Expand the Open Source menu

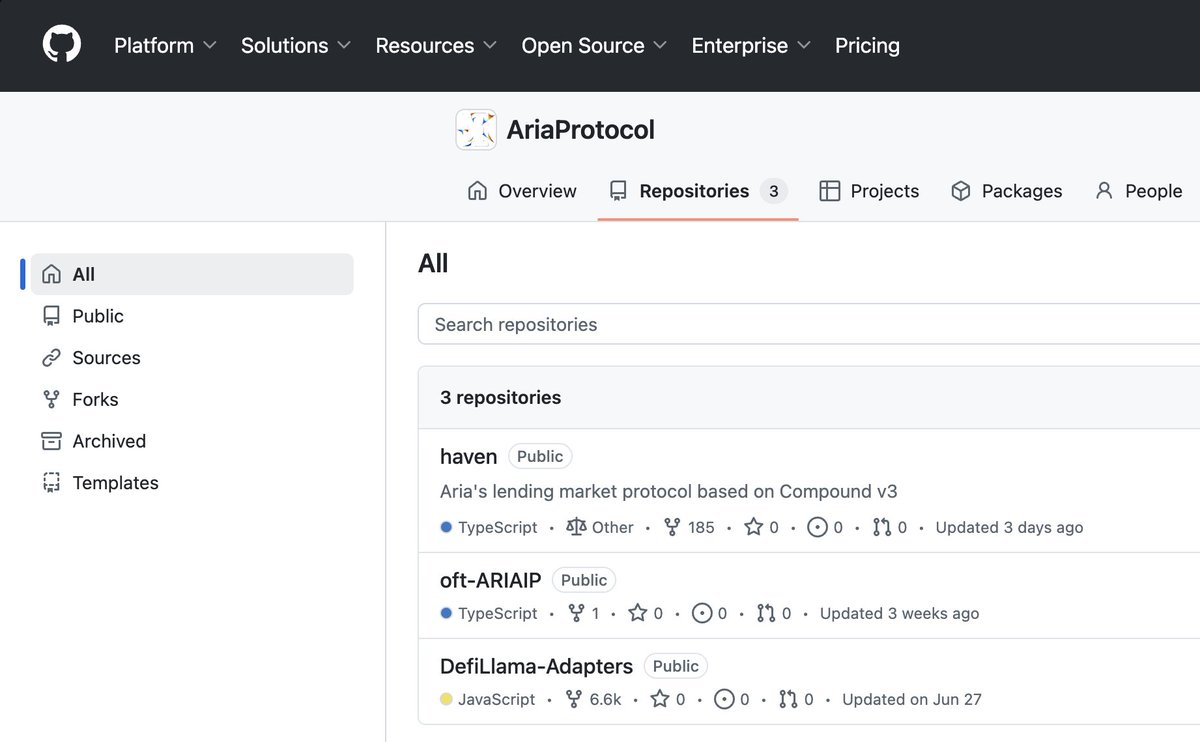coord(594,45)
